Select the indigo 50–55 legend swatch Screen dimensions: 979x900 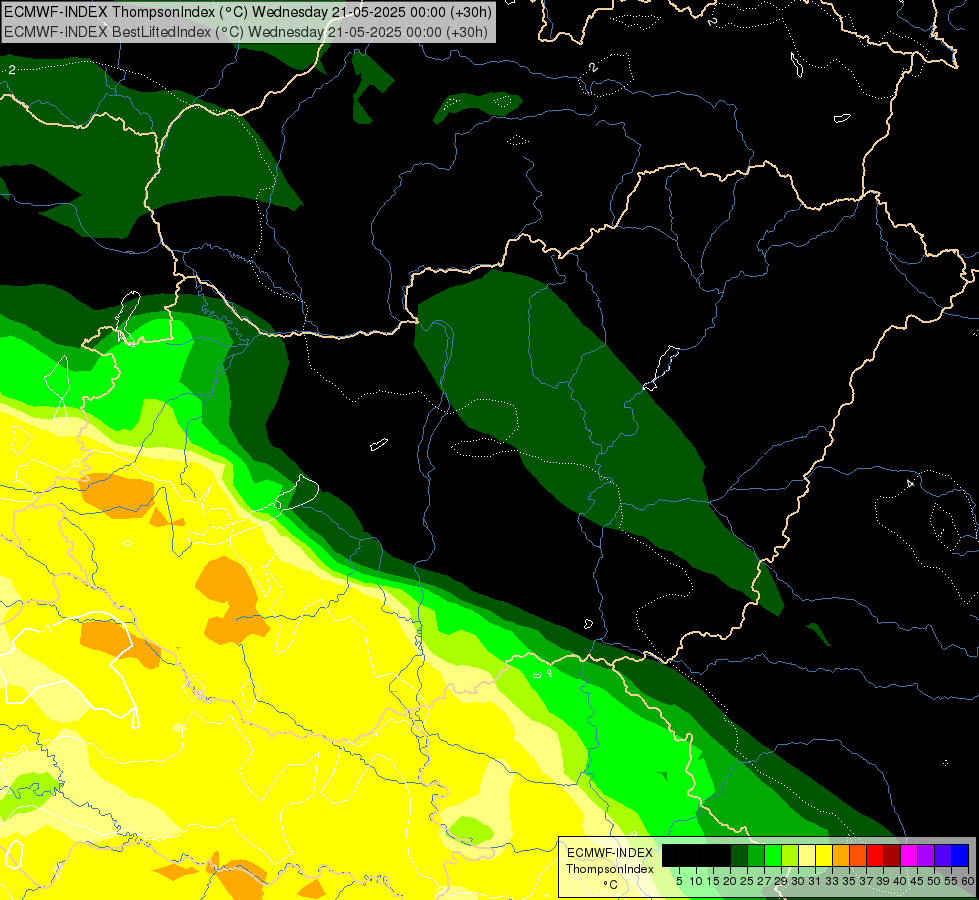tap(943, 855)
